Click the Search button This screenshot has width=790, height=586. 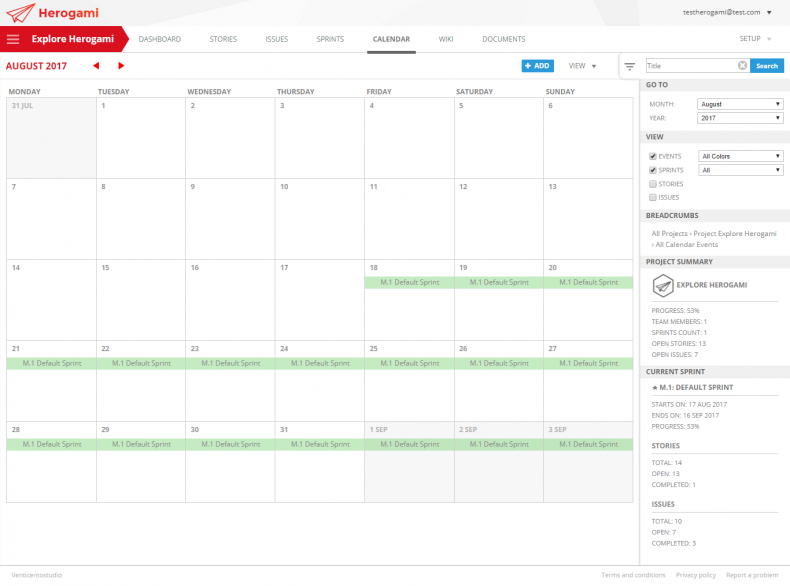tap(766, 66)
